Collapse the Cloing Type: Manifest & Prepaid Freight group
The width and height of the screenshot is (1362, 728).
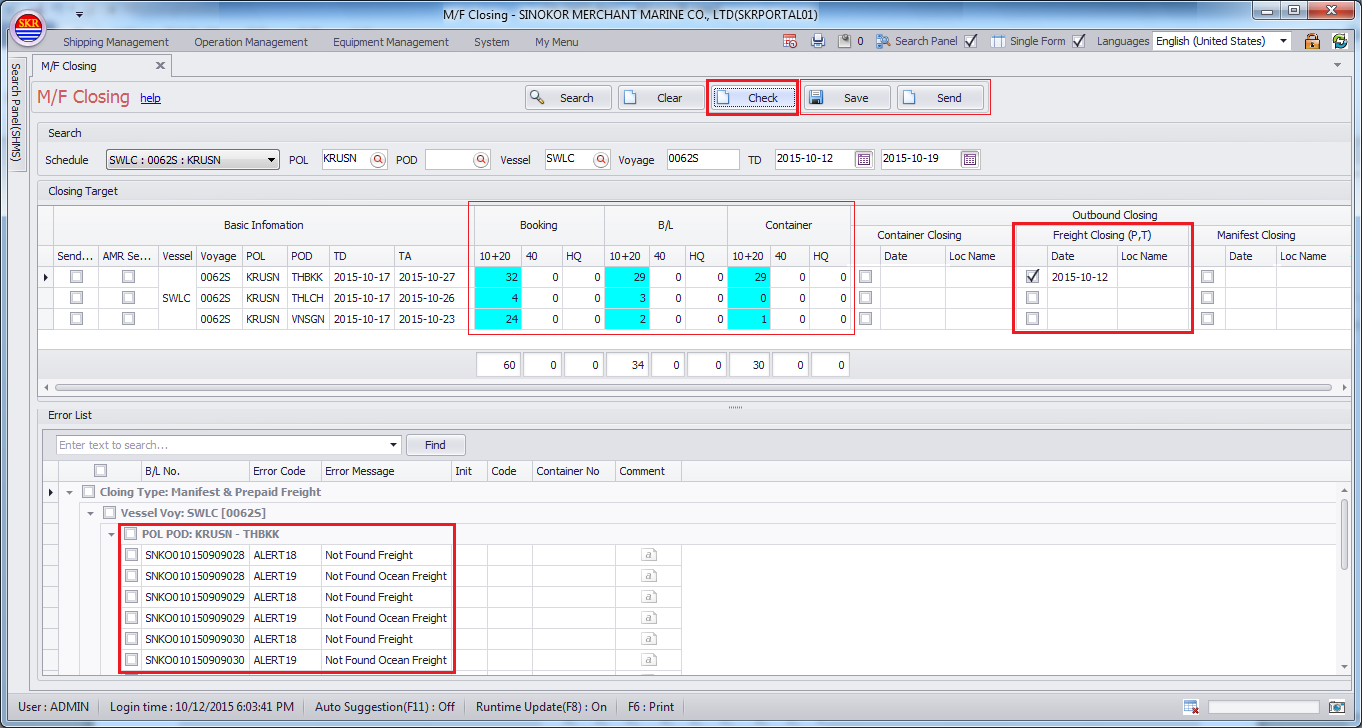[x=70, y=492]
